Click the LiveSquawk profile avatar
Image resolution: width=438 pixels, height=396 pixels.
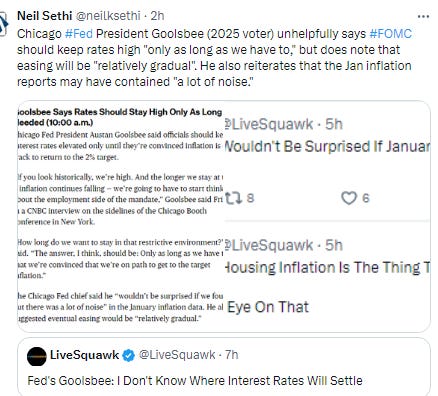pyautogui.click(x=37, y=356)
